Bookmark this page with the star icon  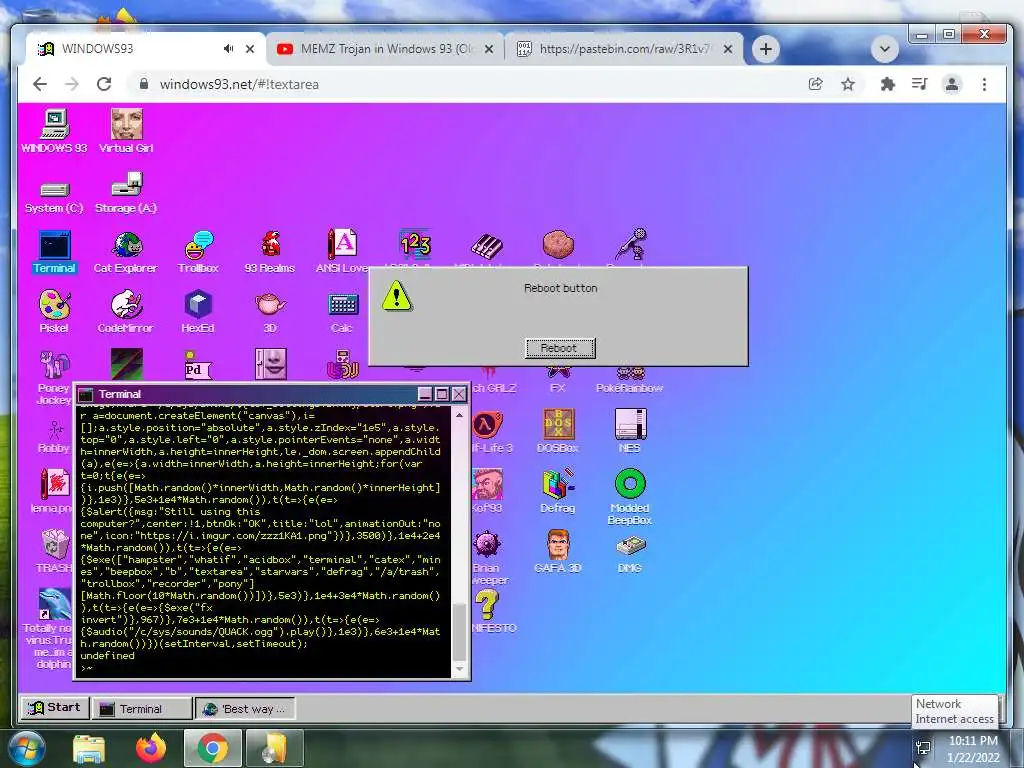[x=848, y=84]
